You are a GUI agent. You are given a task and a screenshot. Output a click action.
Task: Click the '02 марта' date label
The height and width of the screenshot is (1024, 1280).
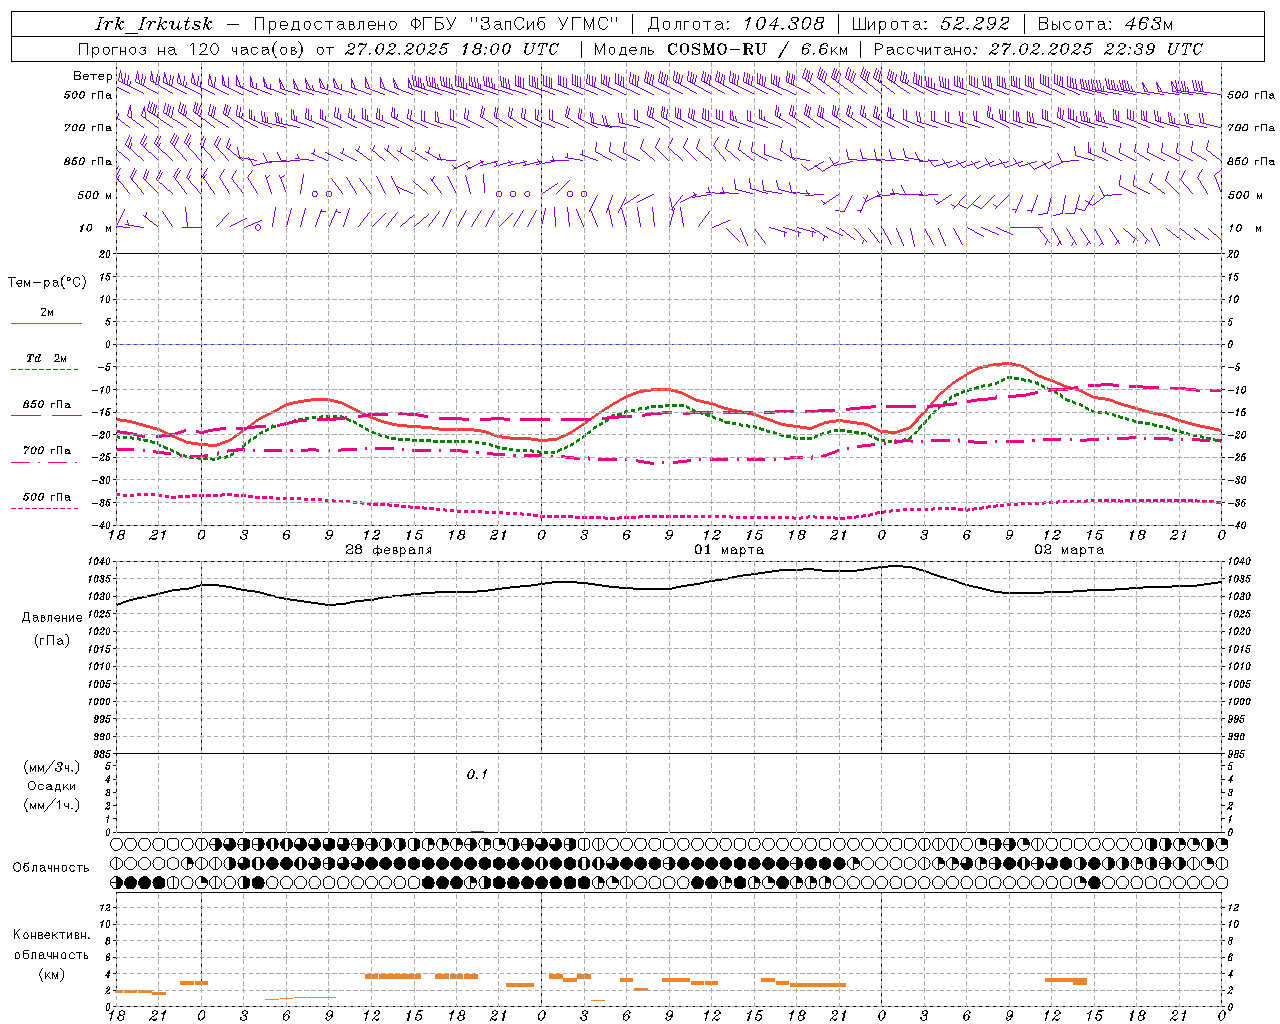click(1069, 550)
